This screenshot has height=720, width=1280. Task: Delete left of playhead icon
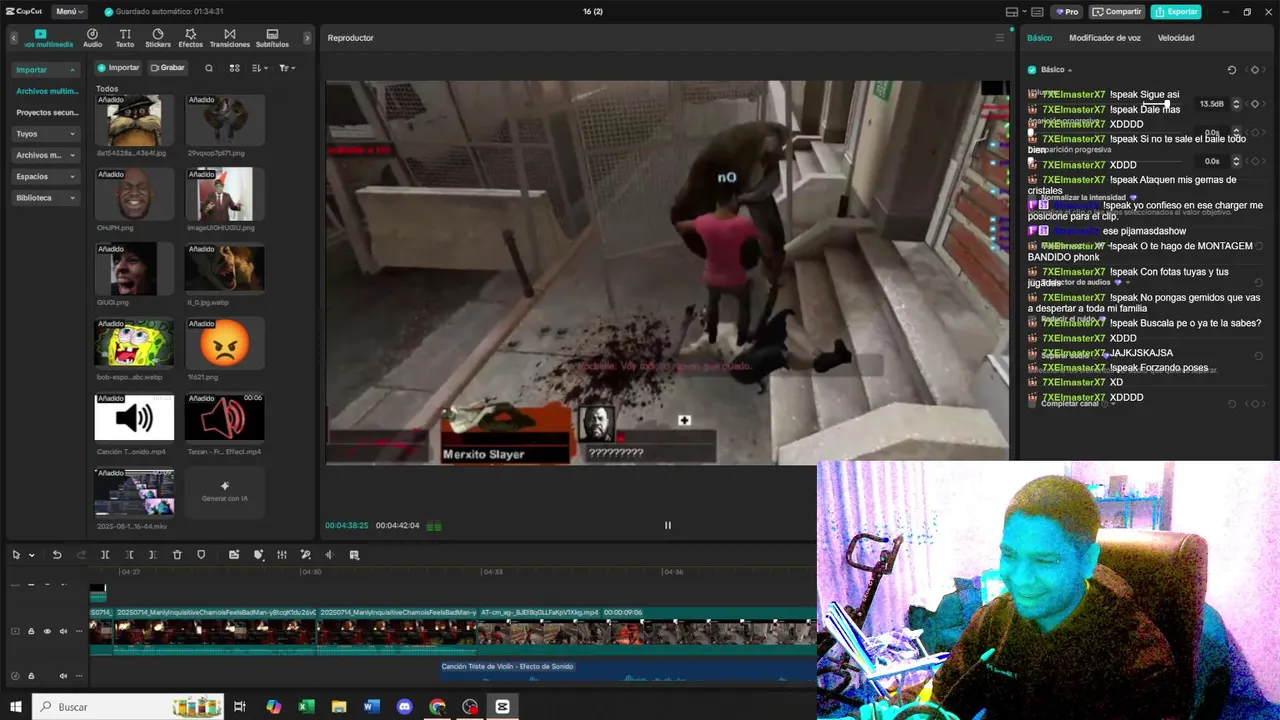[129, 555]
